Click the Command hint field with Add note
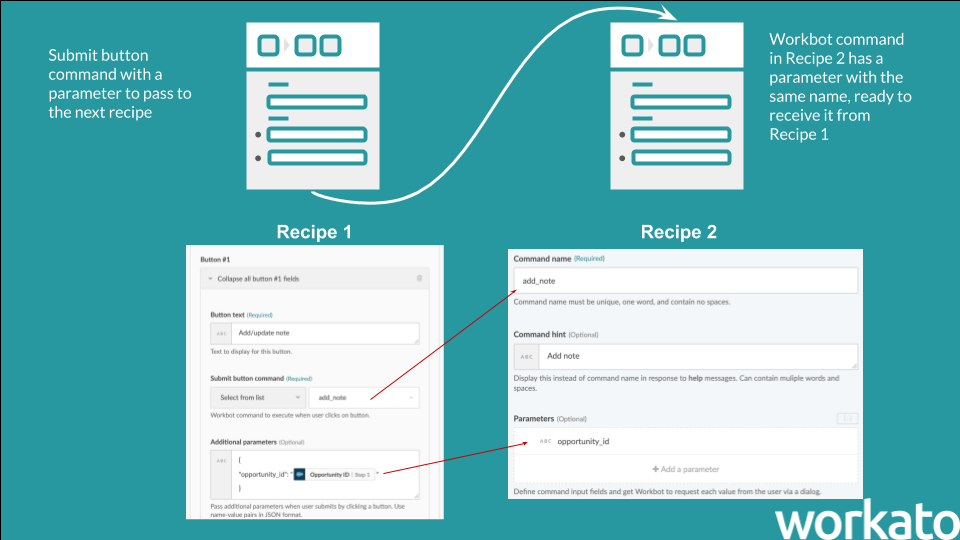This screenshot has width=960, height=540. click(698, 356)
